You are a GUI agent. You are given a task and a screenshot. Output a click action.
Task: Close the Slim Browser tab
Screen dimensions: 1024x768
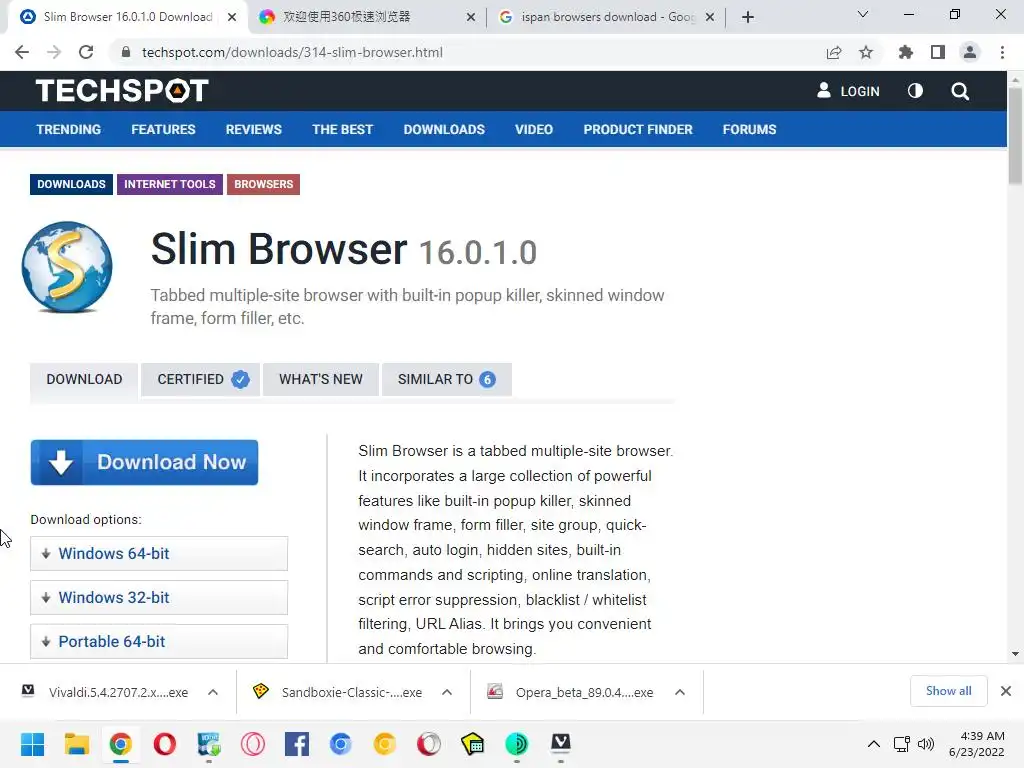tap(232, 17)
